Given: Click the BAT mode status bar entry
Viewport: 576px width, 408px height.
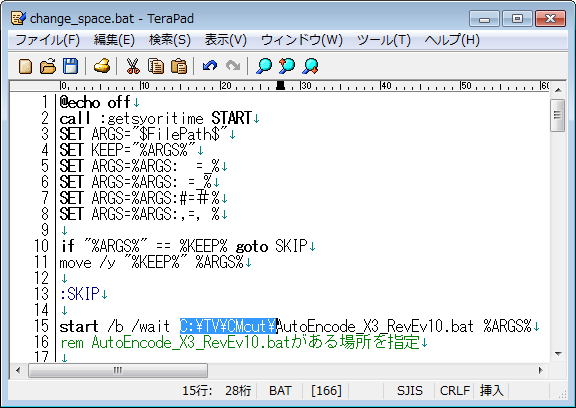Looking at the screenshot, I should pyautogui.click(x=280, y=390).
